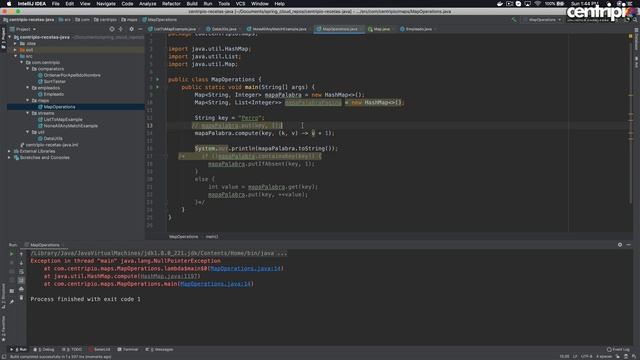The image size is (640, 360).
Task: Open the SonarLint tool window button
Action: coord(100,349)
